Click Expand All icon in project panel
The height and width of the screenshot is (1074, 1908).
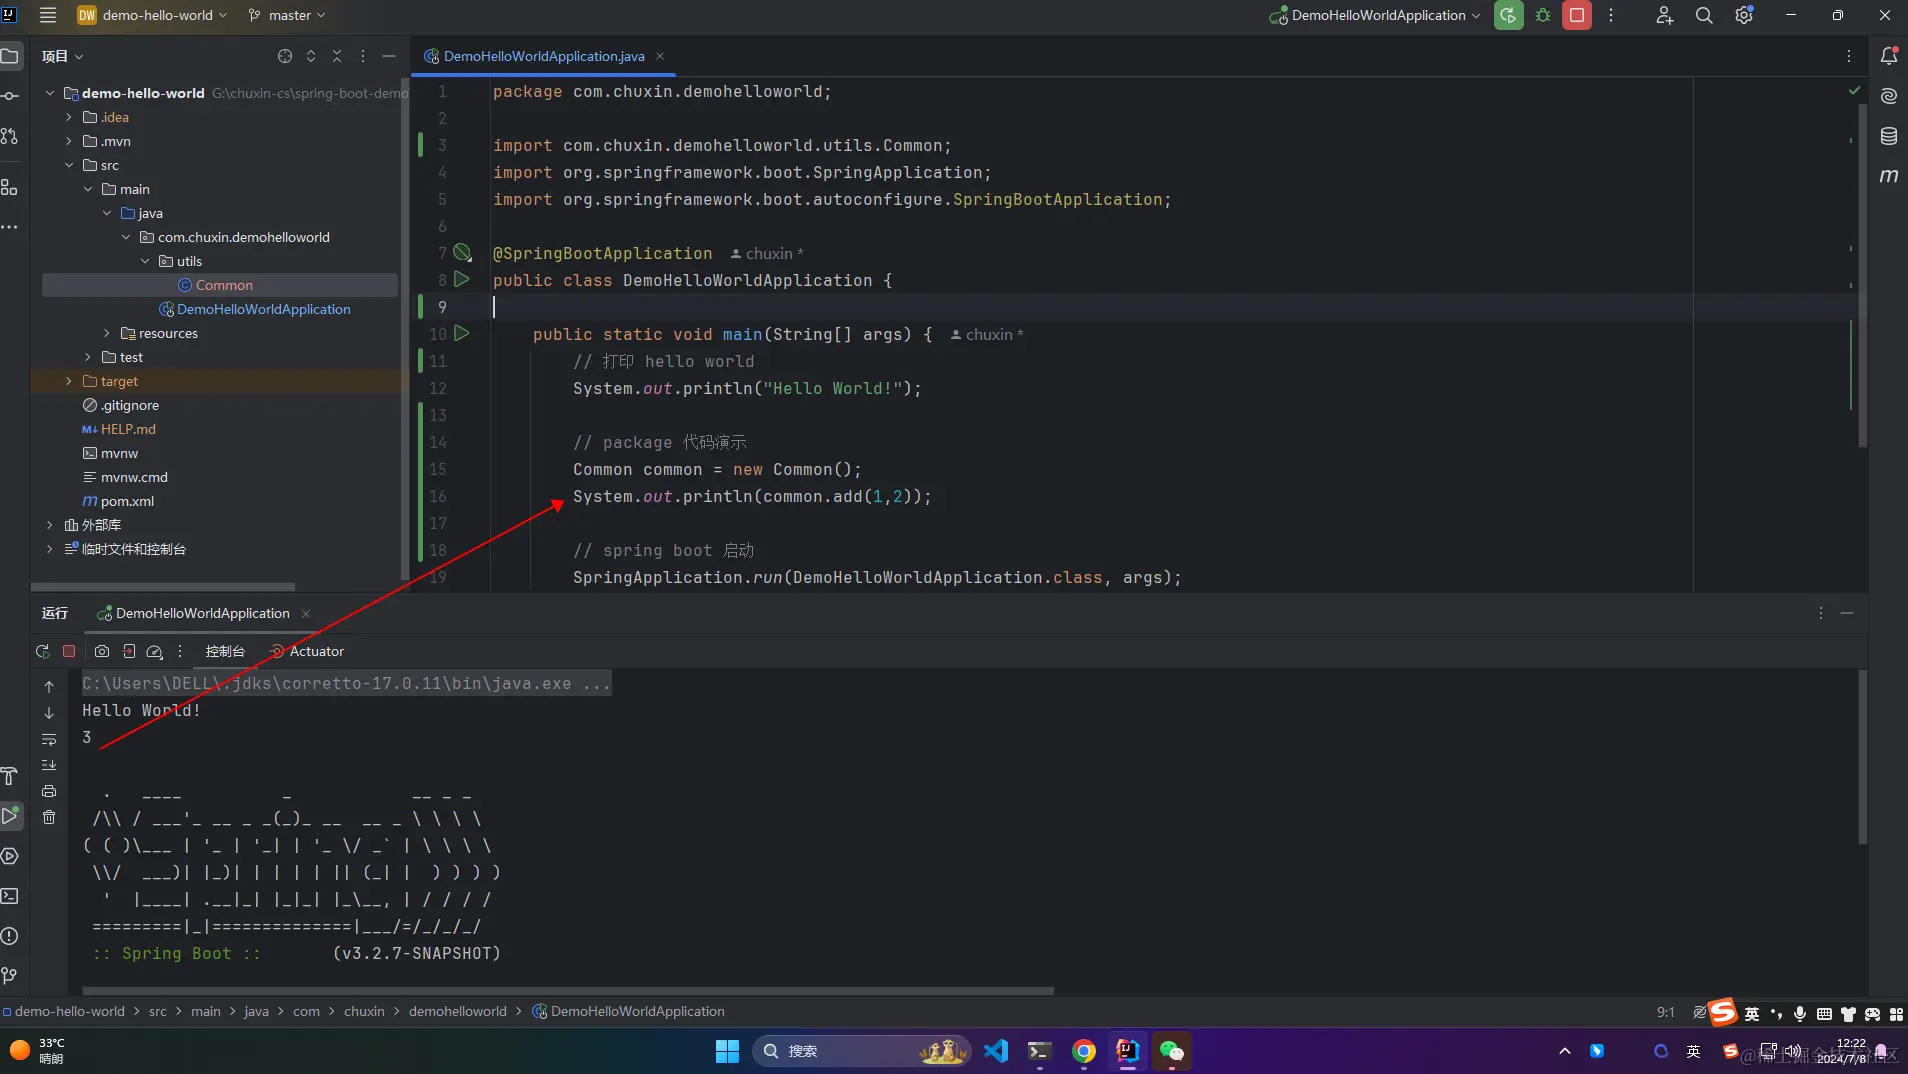click(x=311, y=56)
